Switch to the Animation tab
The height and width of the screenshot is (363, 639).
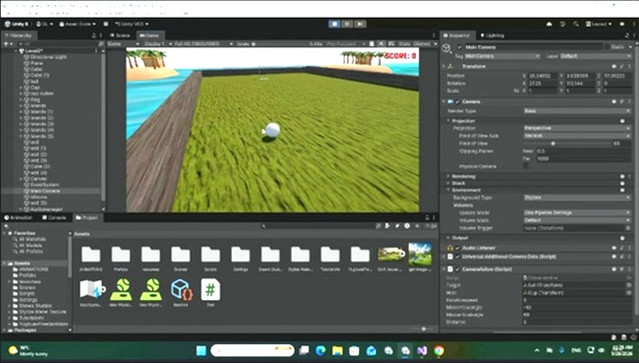pos(18,218)
